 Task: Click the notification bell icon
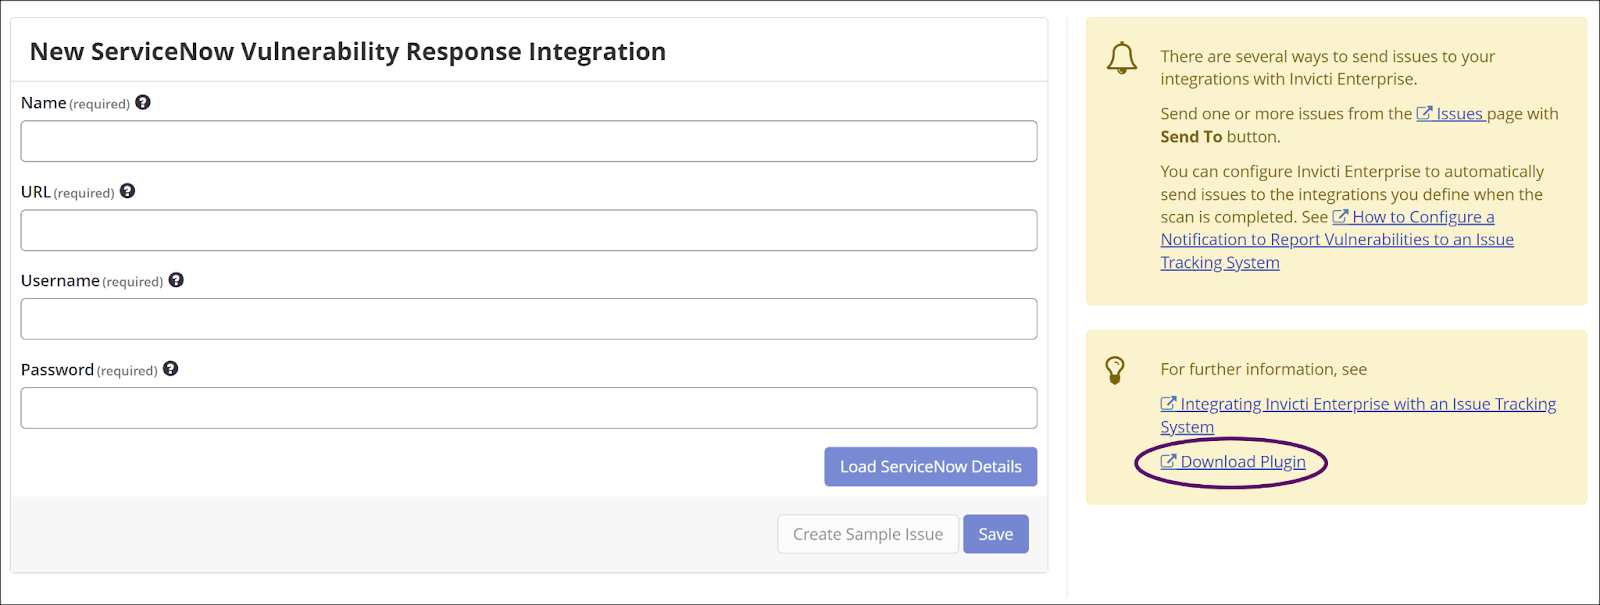(x=1122, y=58)
